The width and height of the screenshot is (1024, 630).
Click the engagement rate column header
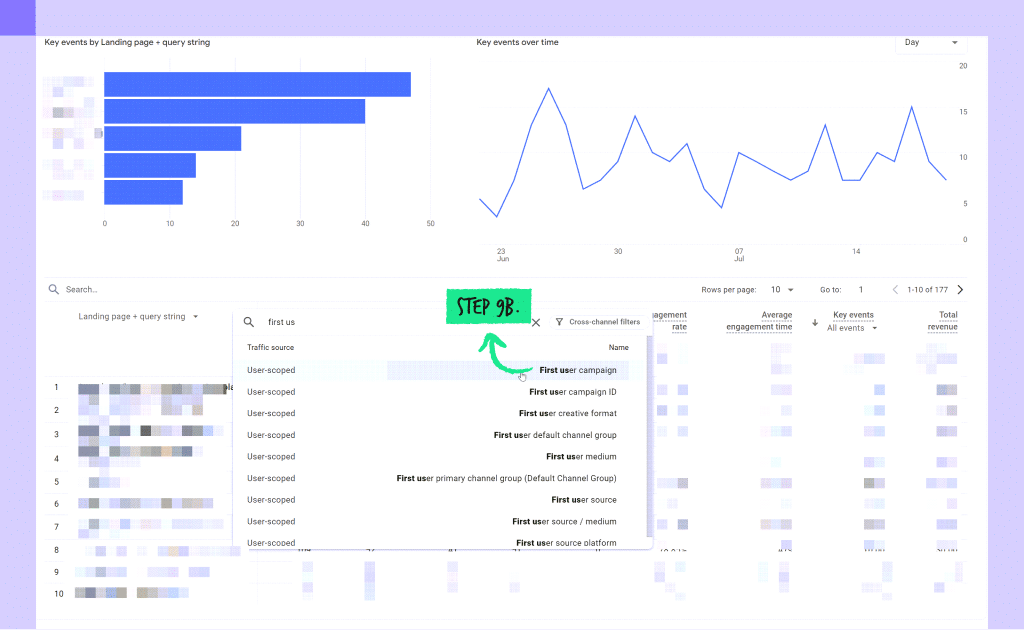(670, 321)
